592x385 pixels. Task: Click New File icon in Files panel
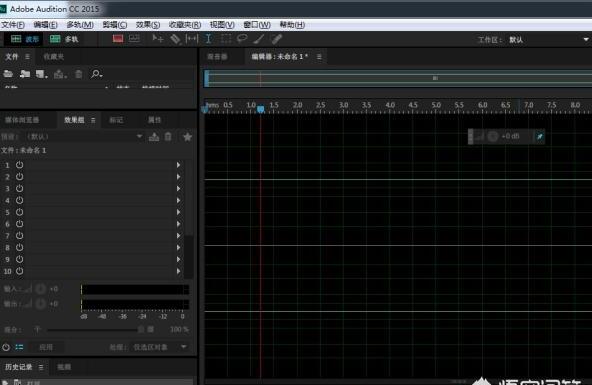tap(41, 74)
